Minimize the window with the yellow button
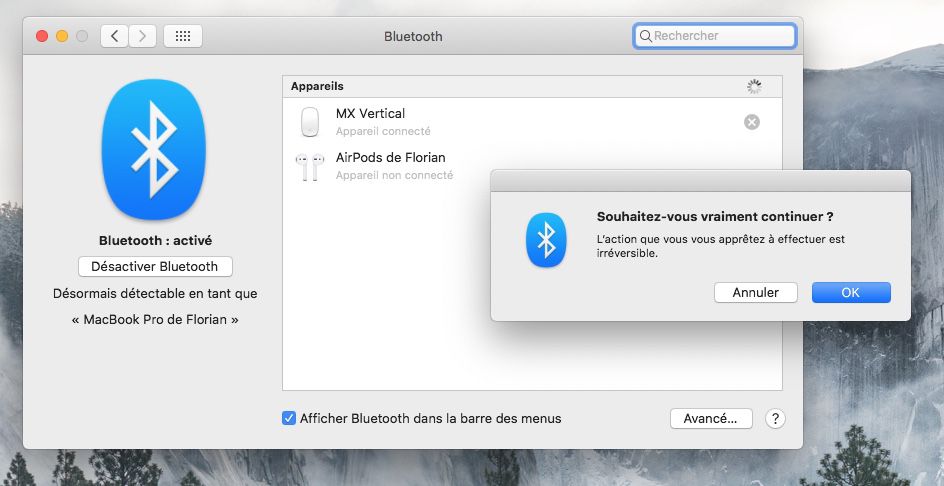944x486 pixels. tap(62, 36)
